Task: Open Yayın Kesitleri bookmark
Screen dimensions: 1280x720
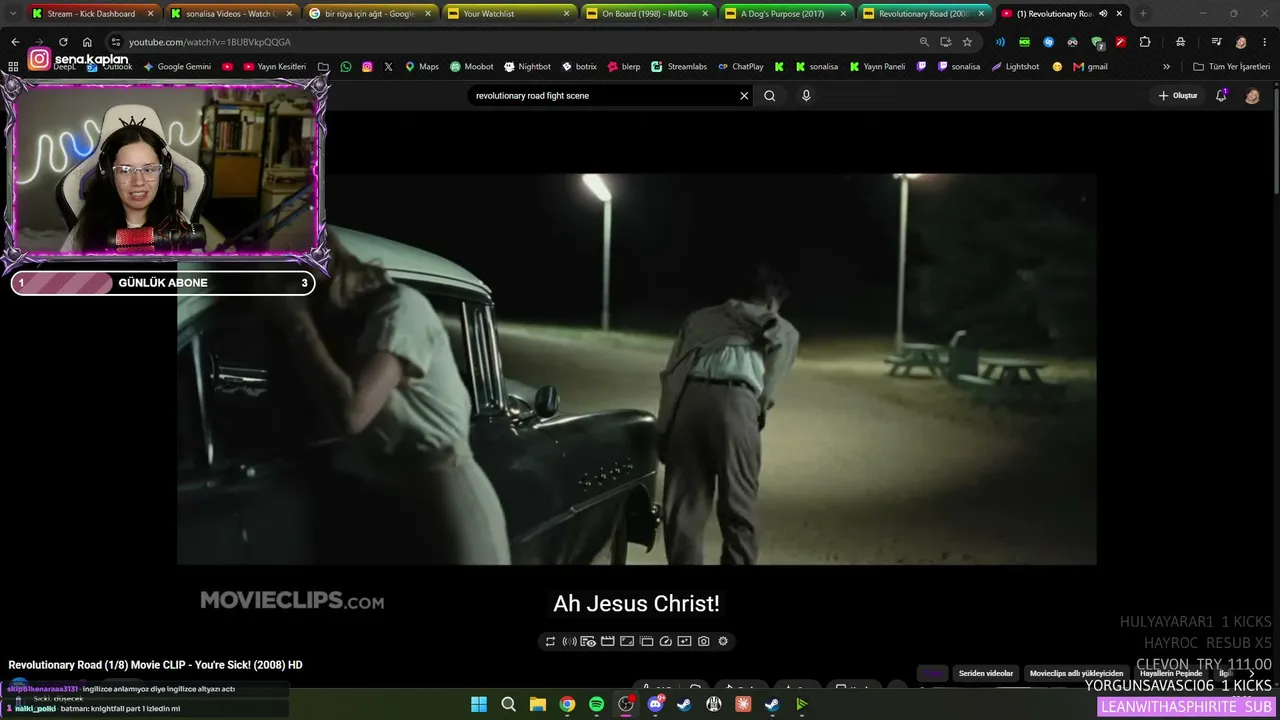Action: coord(274,67)
